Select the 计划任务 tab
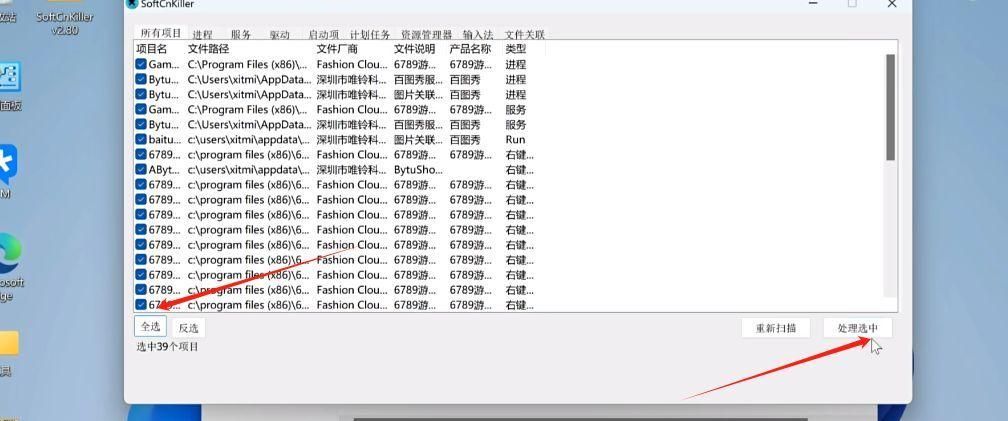This screenshot has width=1008, height=421. click(370, 35)
